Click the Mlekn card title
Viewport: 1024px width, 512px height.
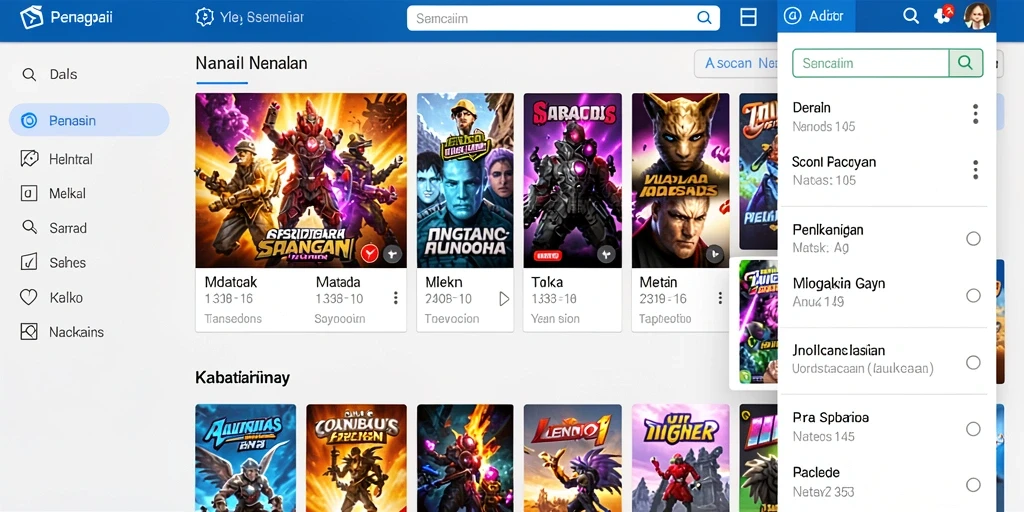[444, 282]
